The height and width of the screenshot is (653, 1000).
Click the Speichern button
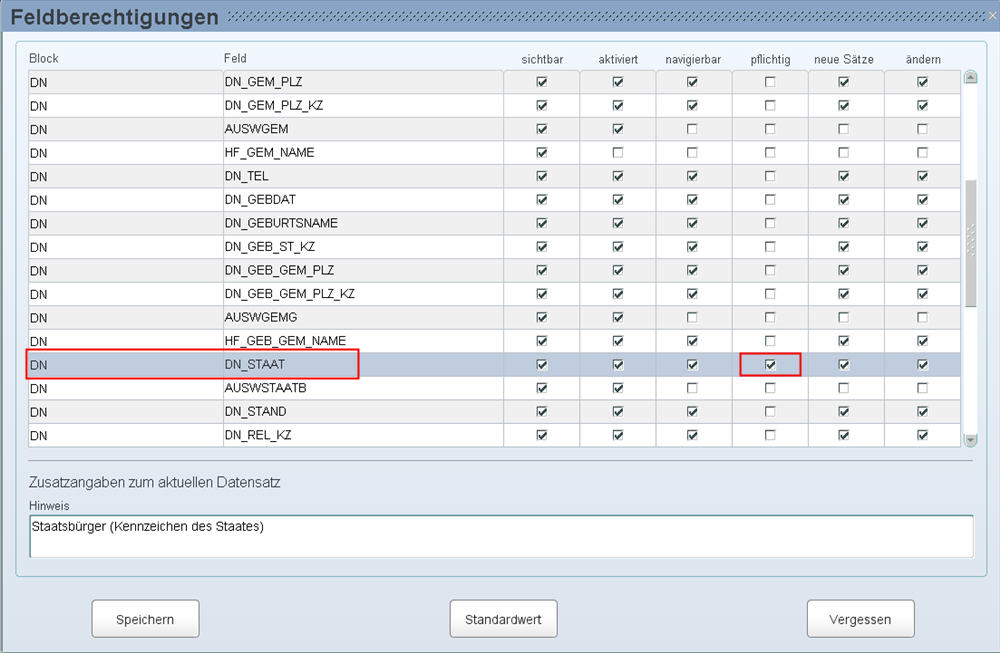145,619
